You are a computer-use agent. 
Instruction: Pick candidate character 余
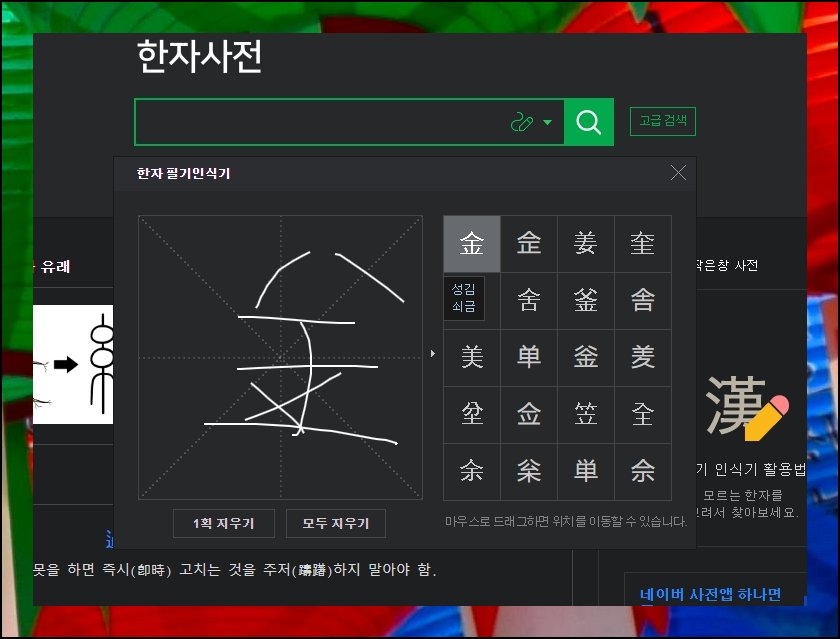472,471
